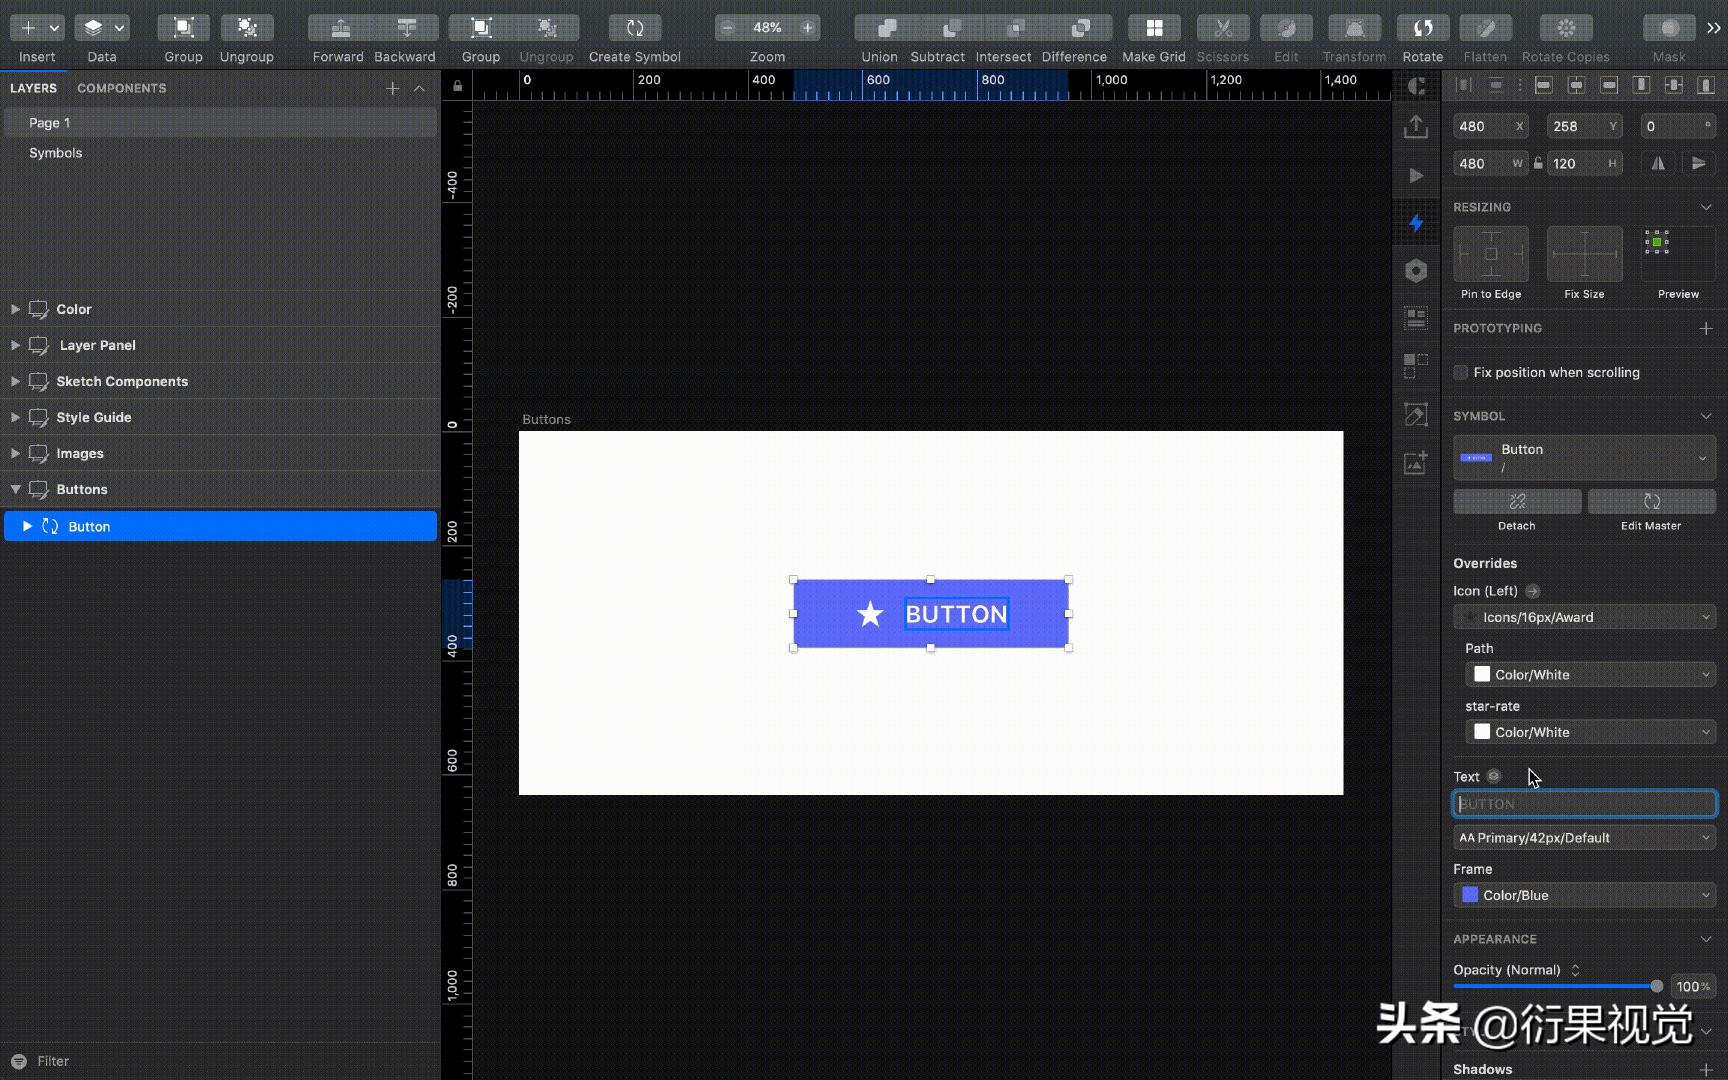Click the hexagon plugin icon in side strip
Screen dimensions: 1728x1080
pyautogui.click(x=1416, y=270)
